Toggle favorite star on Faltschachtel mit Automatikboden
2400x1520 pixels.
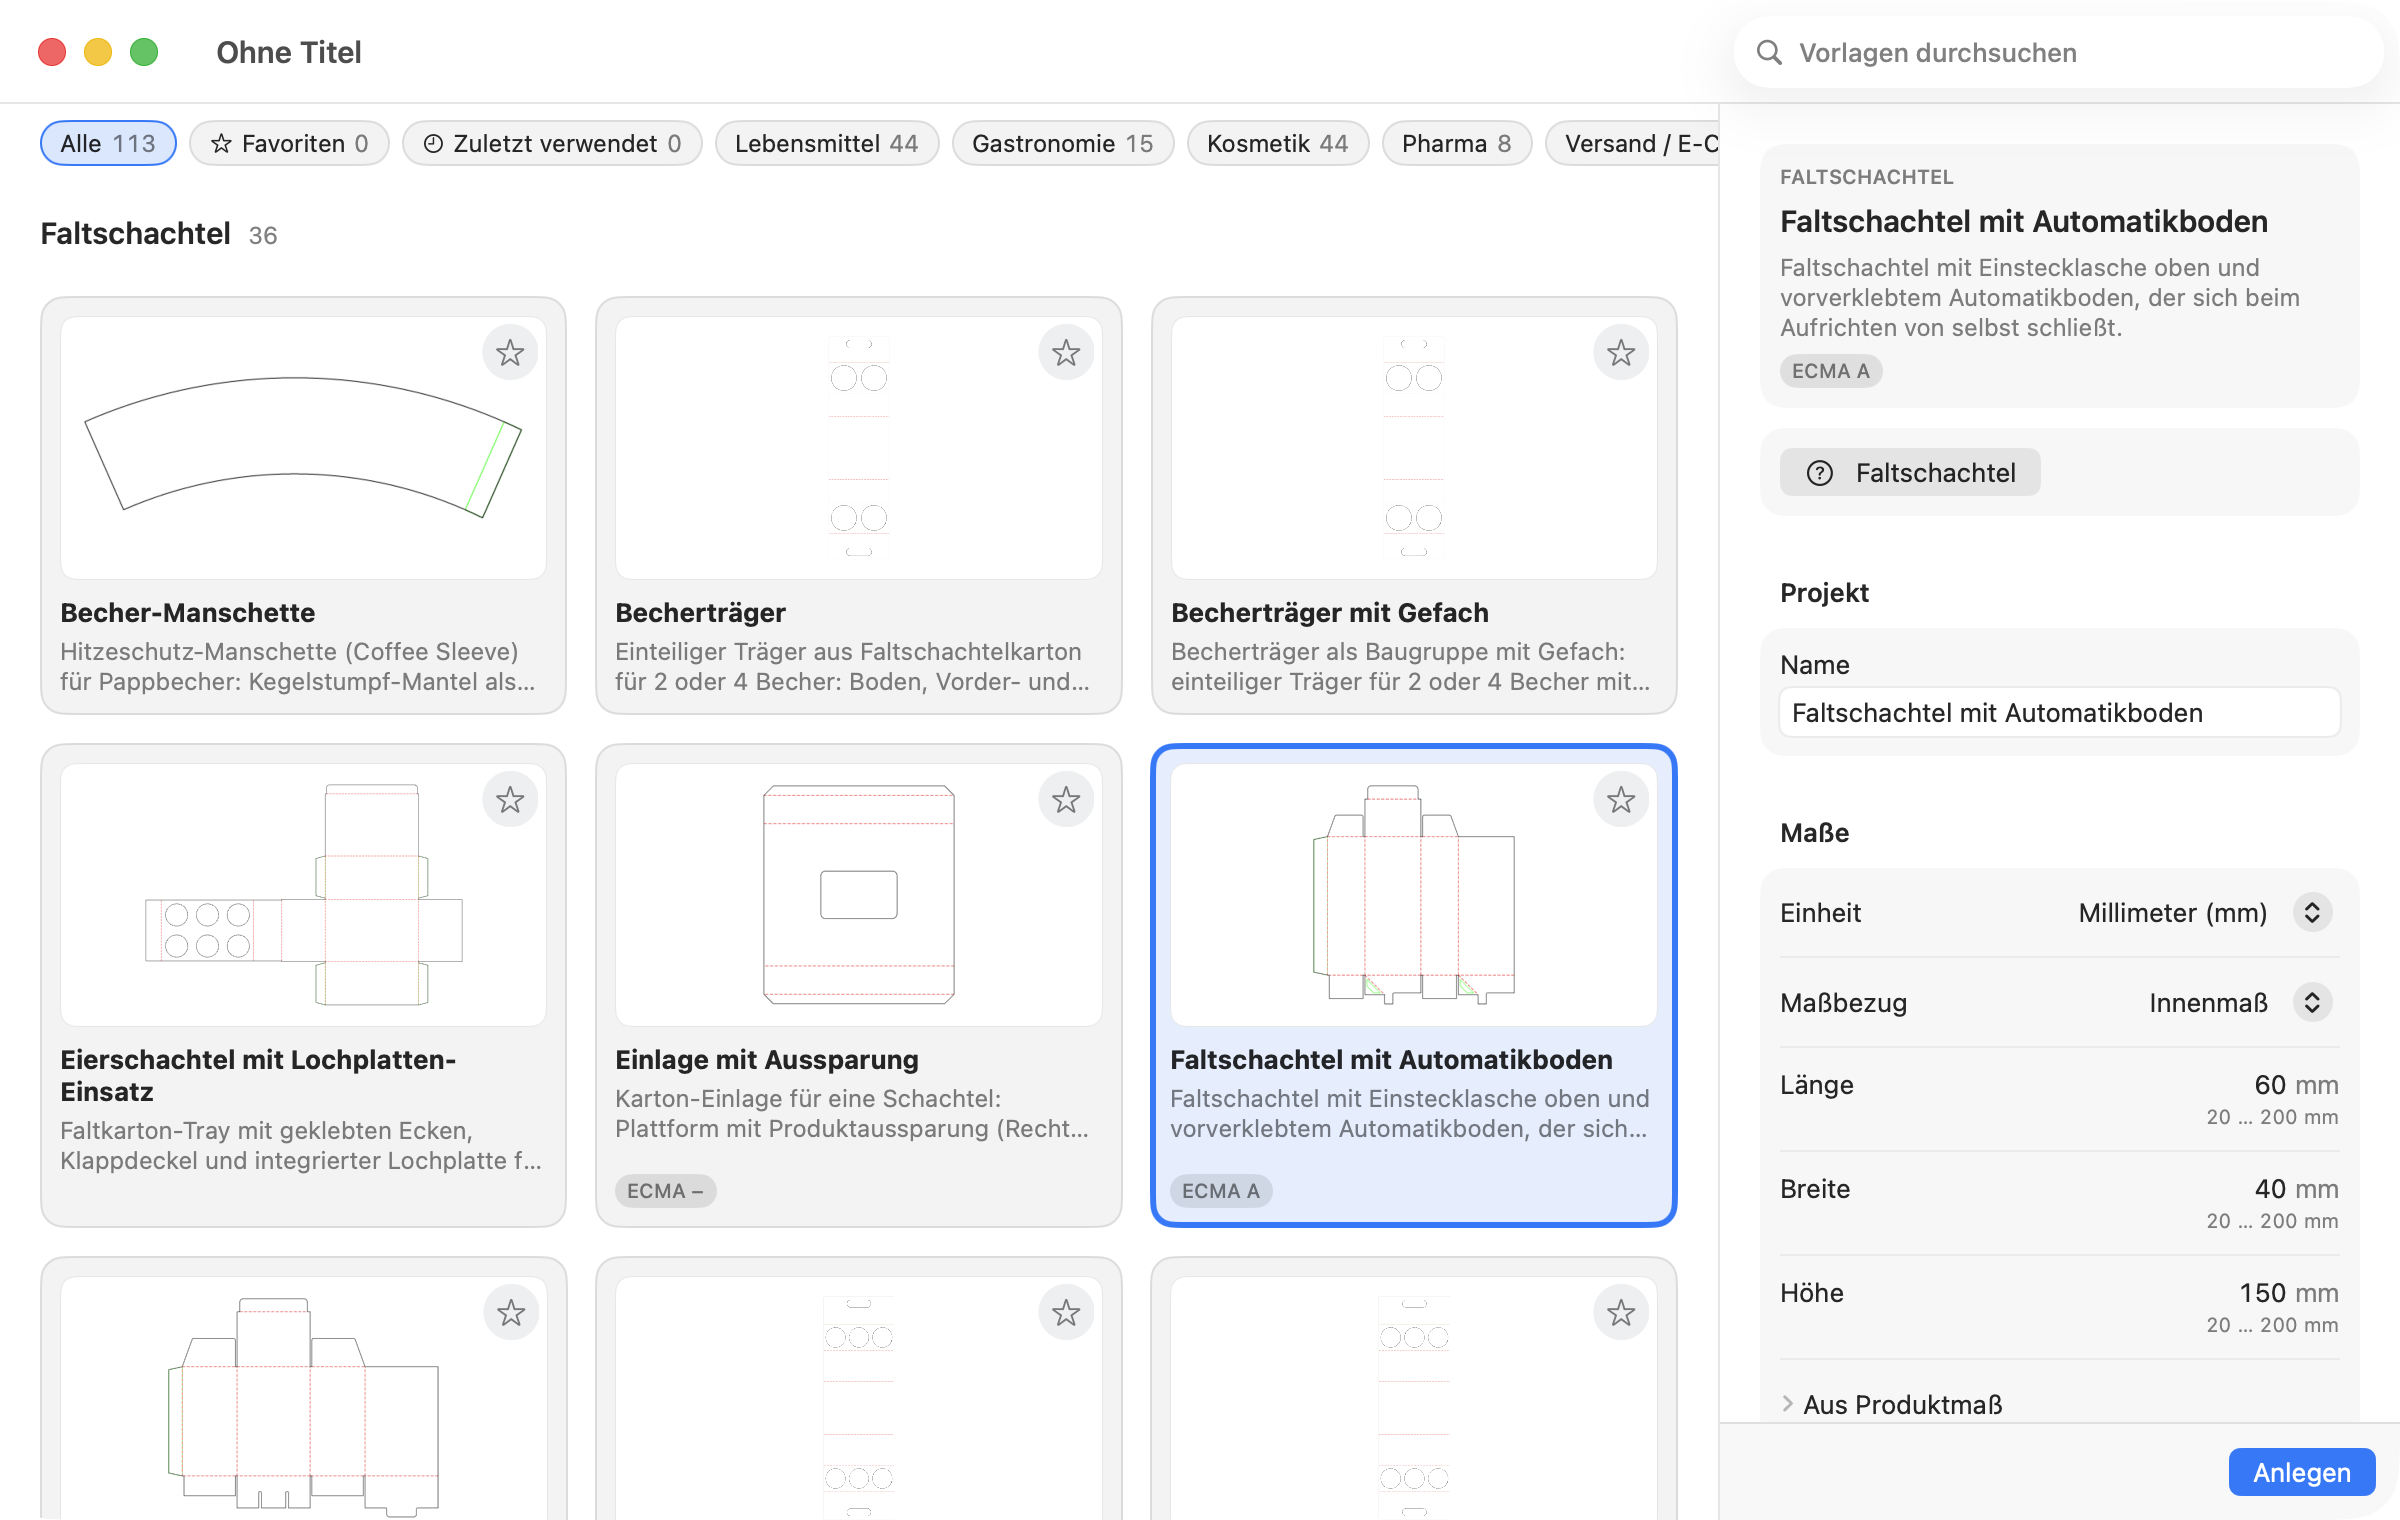coord(1621,799)
